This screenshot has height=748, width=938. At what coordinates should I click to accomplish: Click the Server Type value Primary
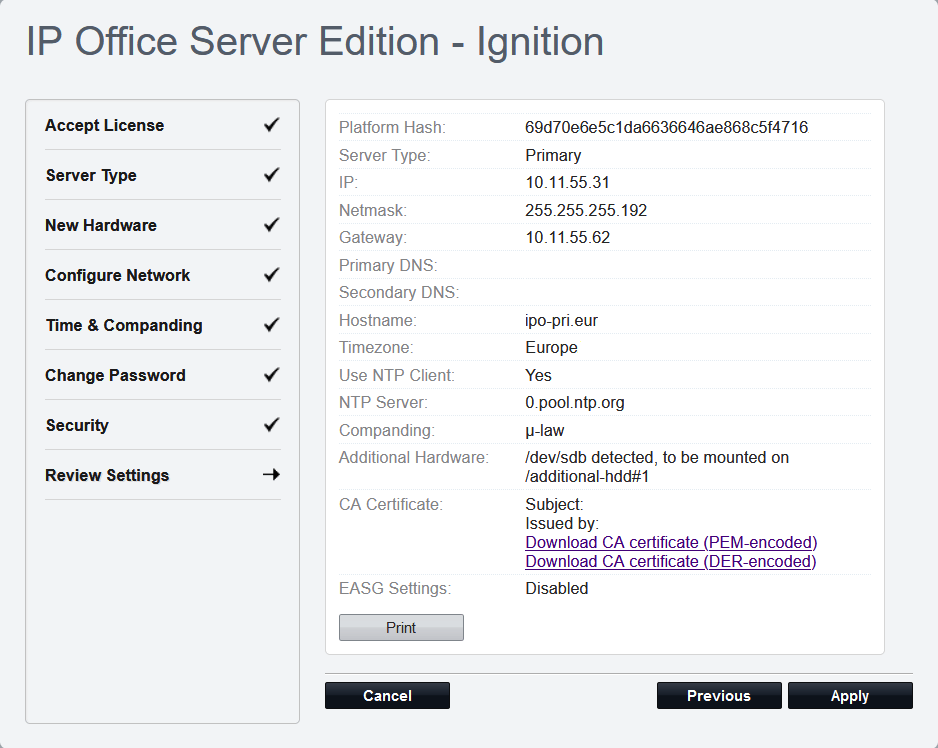[x=553, y=156]
